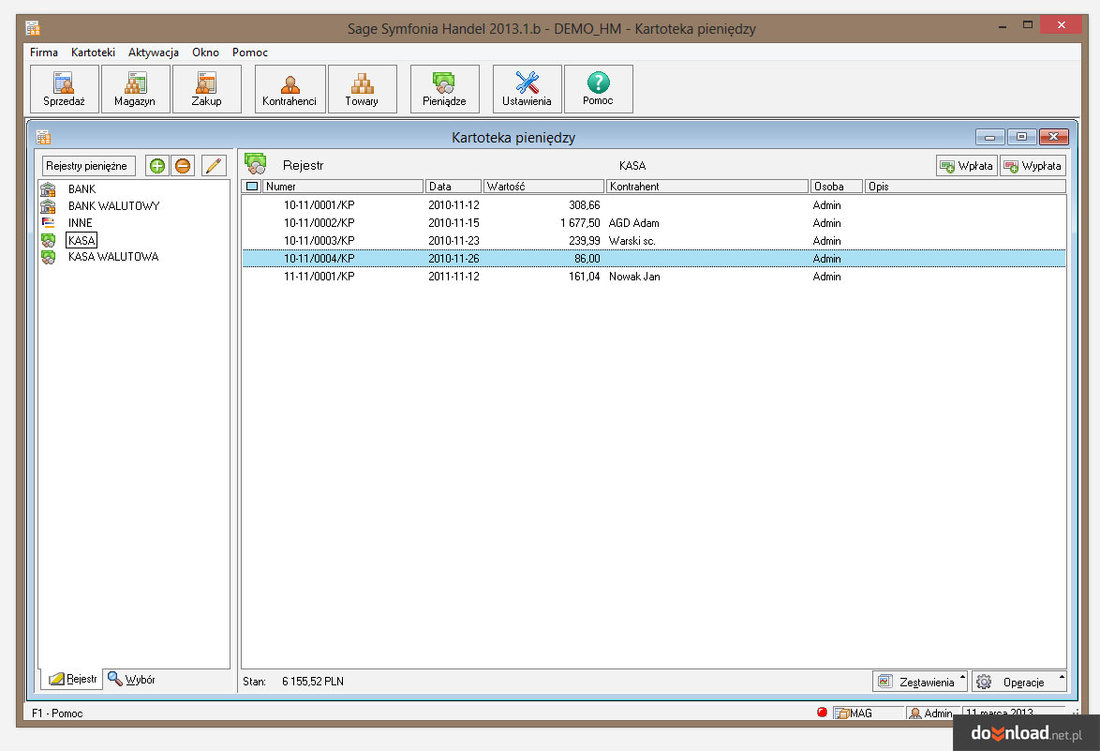Select the KASA register in tree
Viewport: 1100px width, 751px height.
point(81,241)
